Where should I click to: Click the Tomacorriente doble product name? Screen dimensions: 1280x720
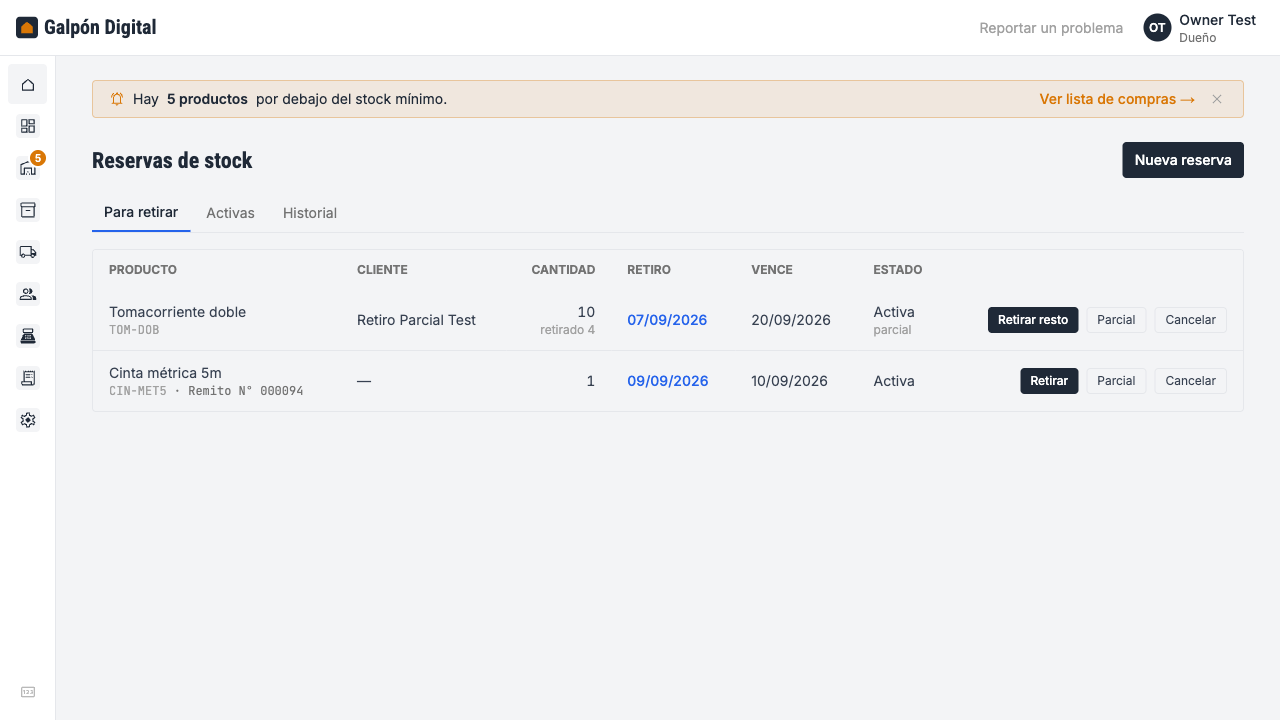pyautogui.click(x=177, y=312)
